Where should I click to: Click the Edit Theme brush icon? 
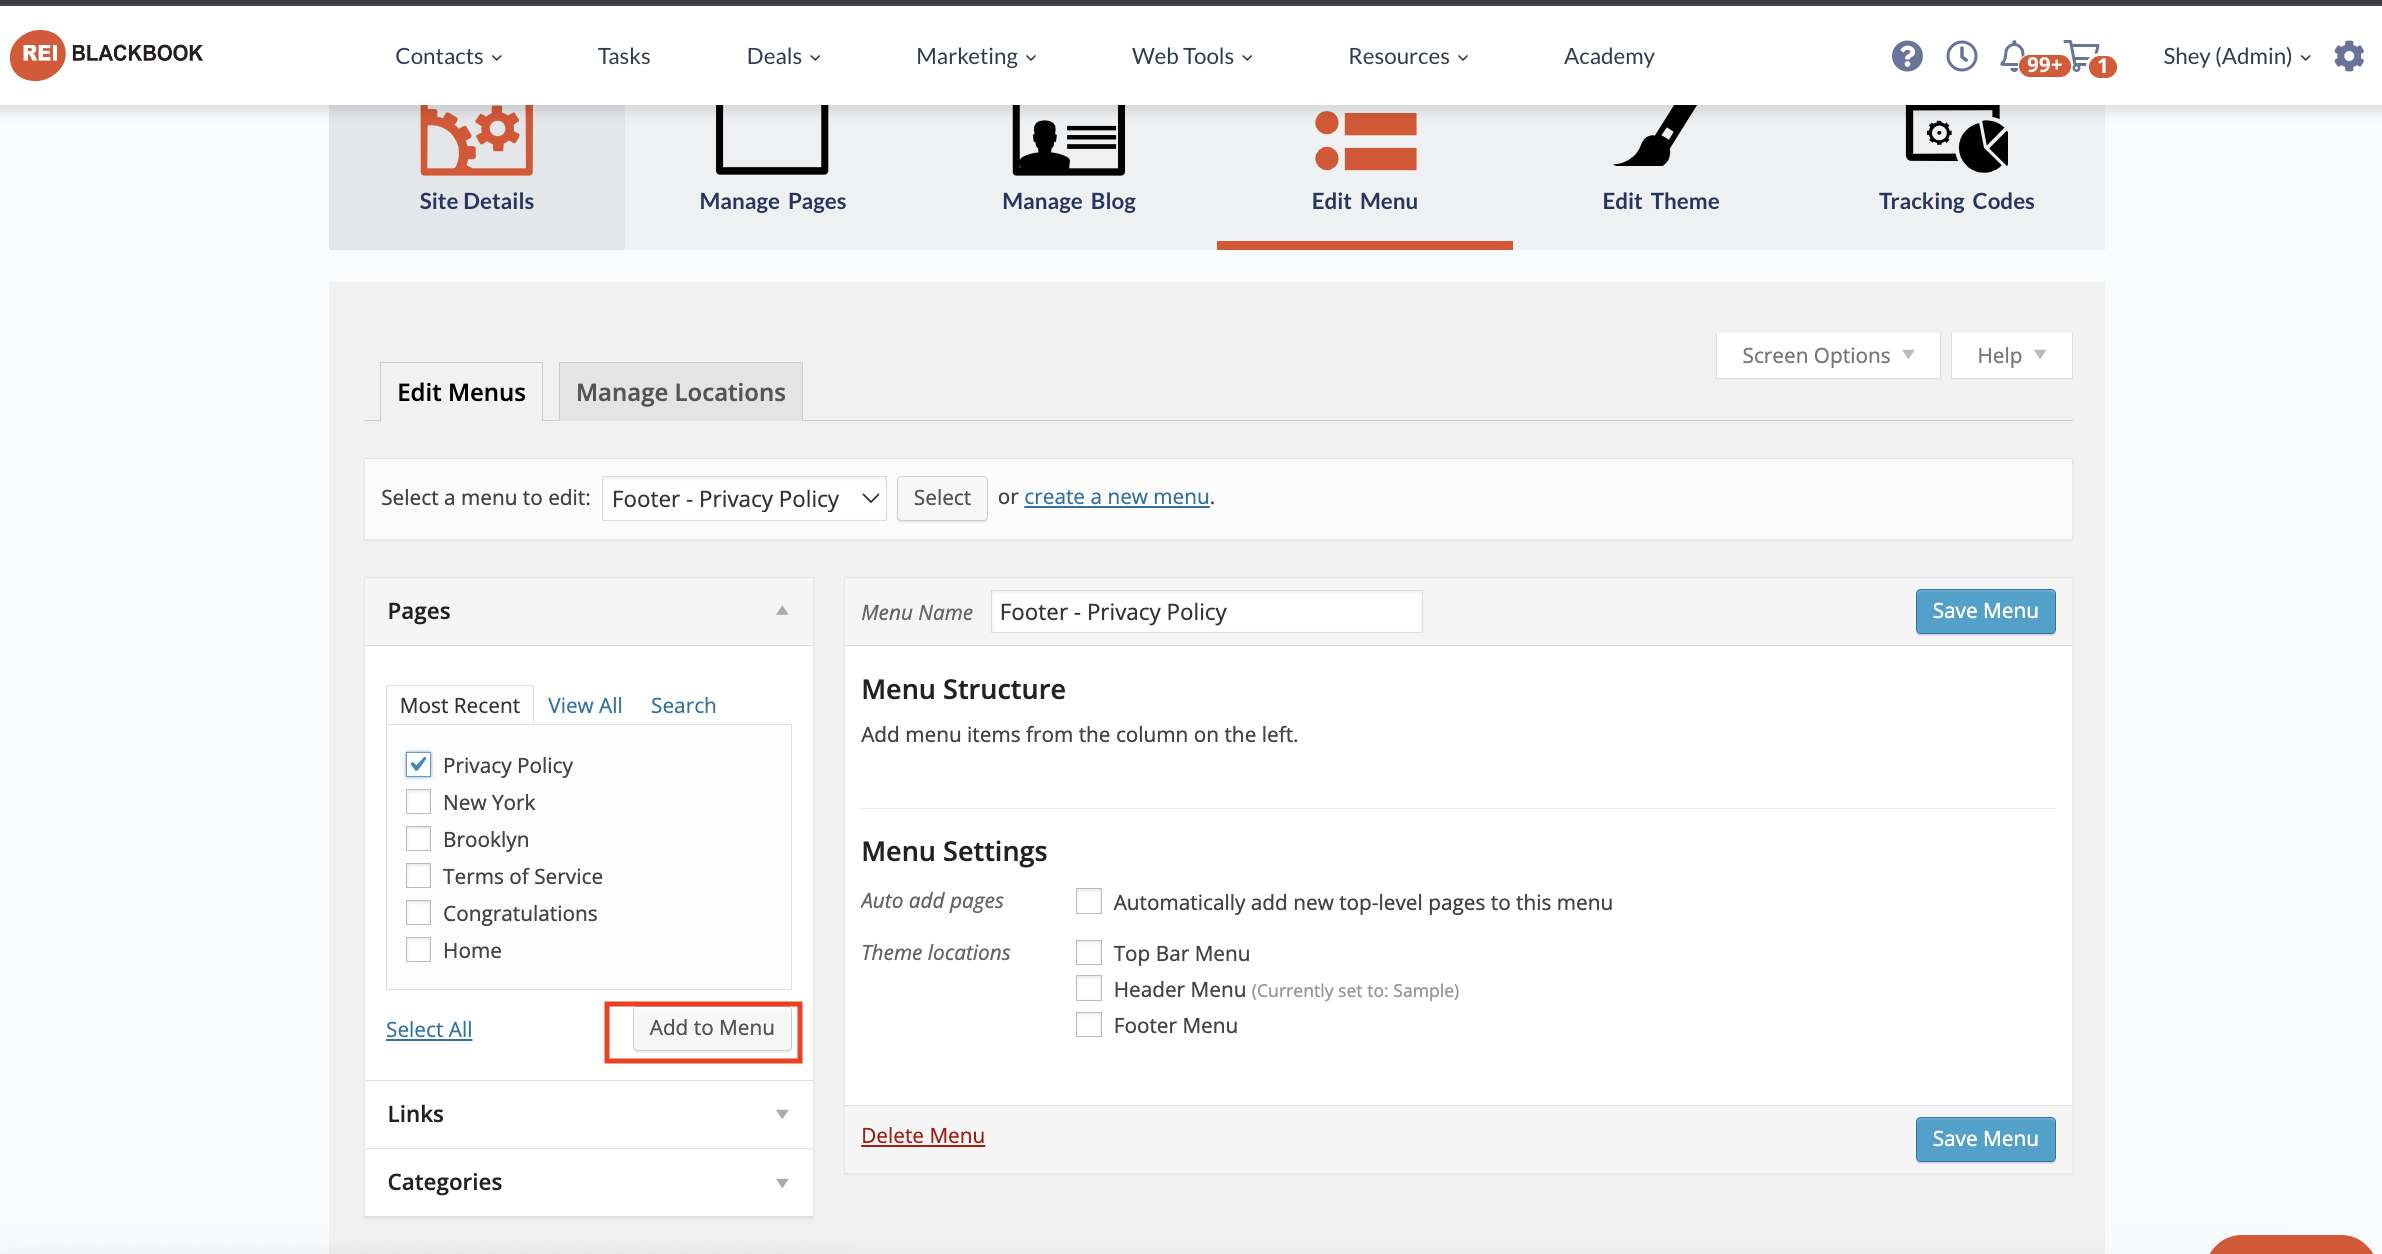(x=1655, y=136)
